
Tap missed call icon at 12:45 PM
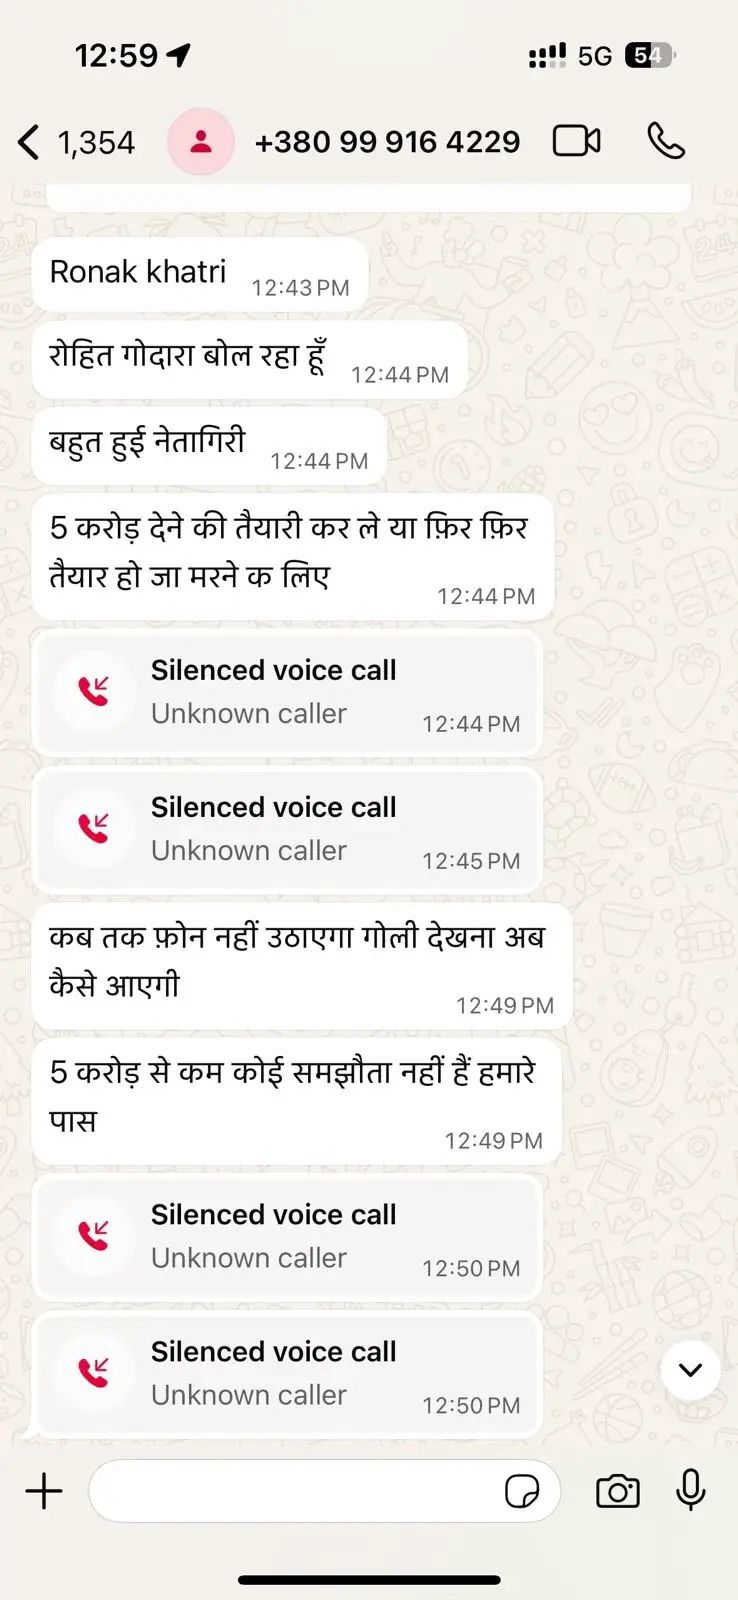pyautogui.click(x=94, y=828)
